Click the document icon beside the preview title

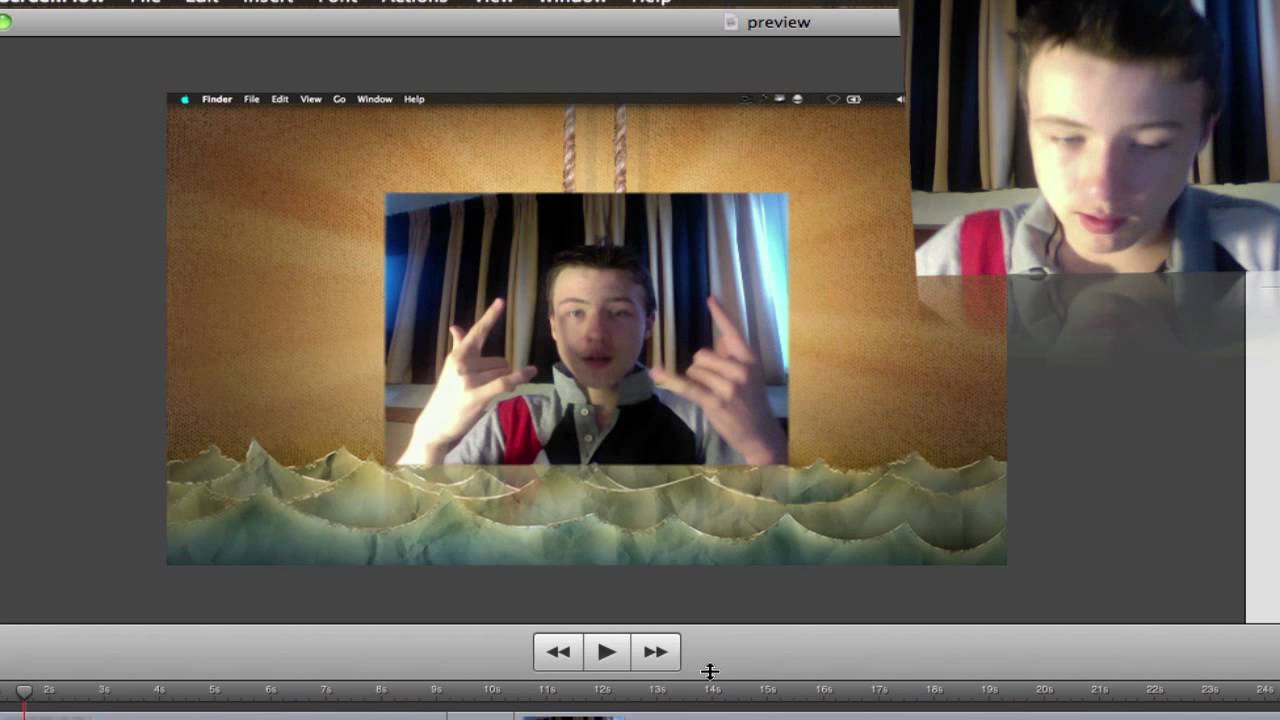(731, 22)
